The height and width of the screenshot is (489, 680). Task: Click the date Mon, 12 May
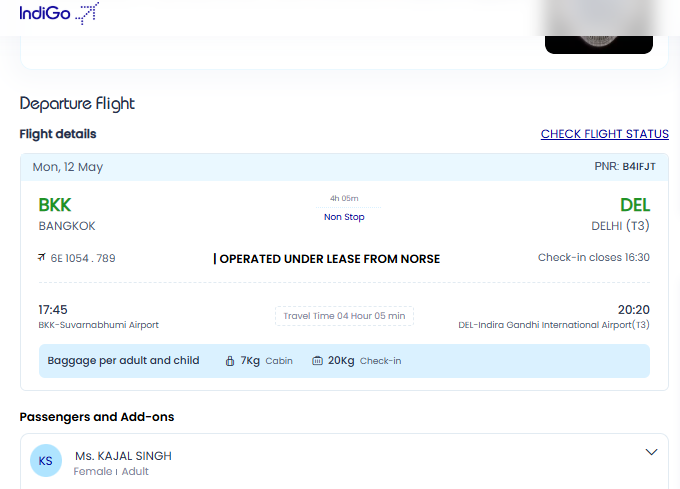(68, 167)
